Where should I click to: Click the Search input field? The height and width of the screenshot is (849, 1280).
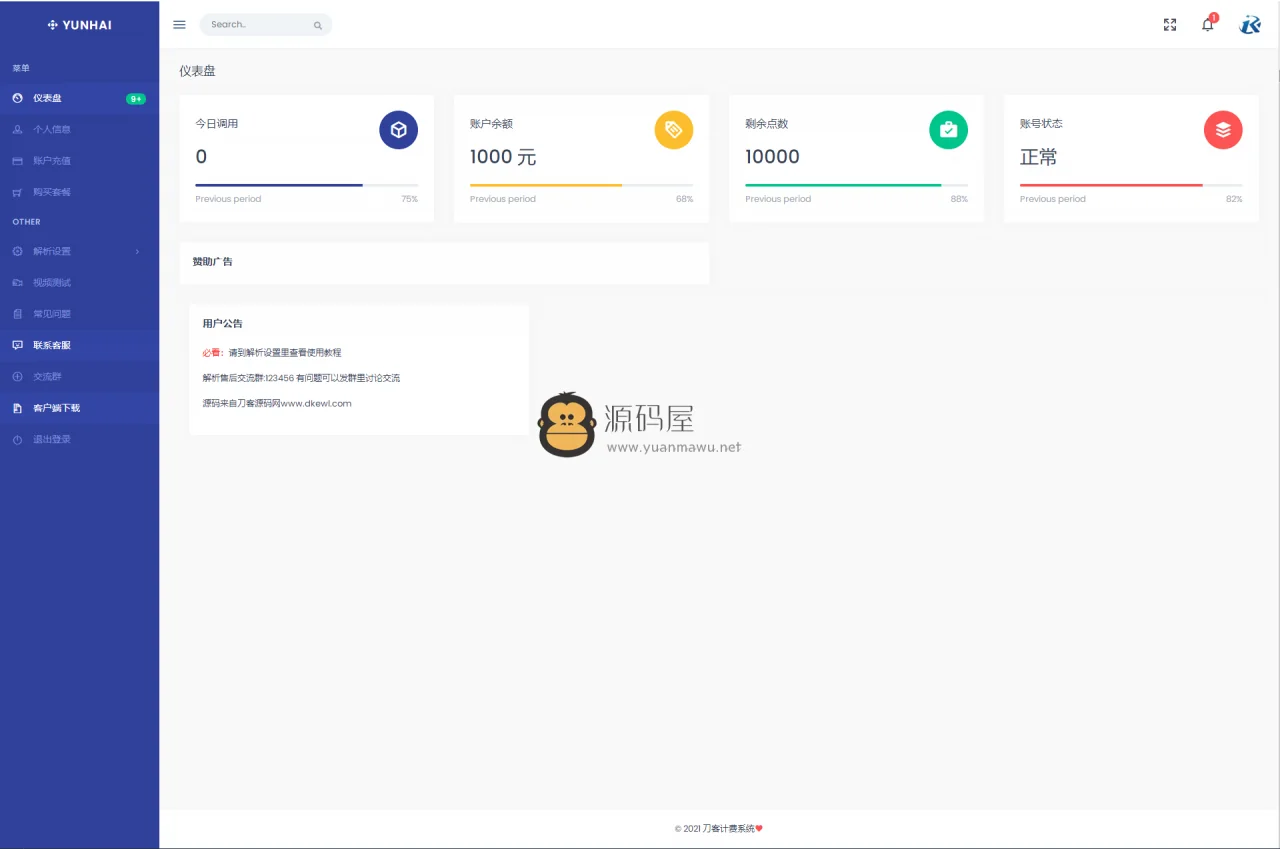point(263,24)
